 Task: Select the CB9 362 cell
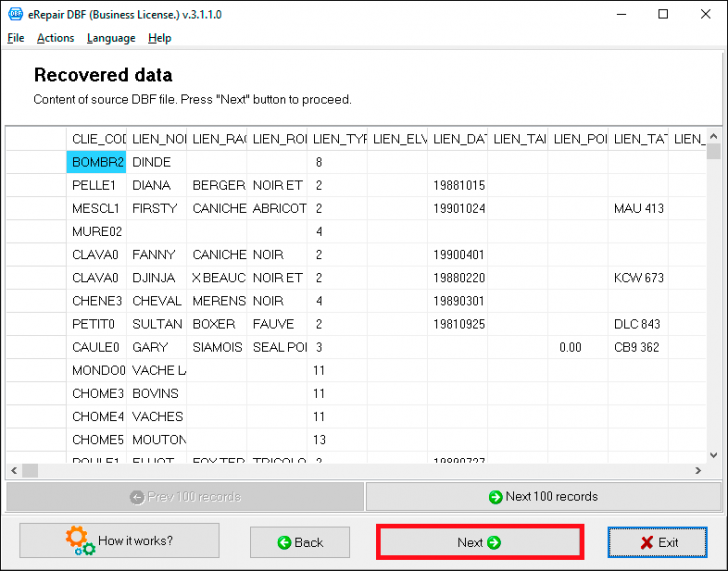tap(639, 347)
